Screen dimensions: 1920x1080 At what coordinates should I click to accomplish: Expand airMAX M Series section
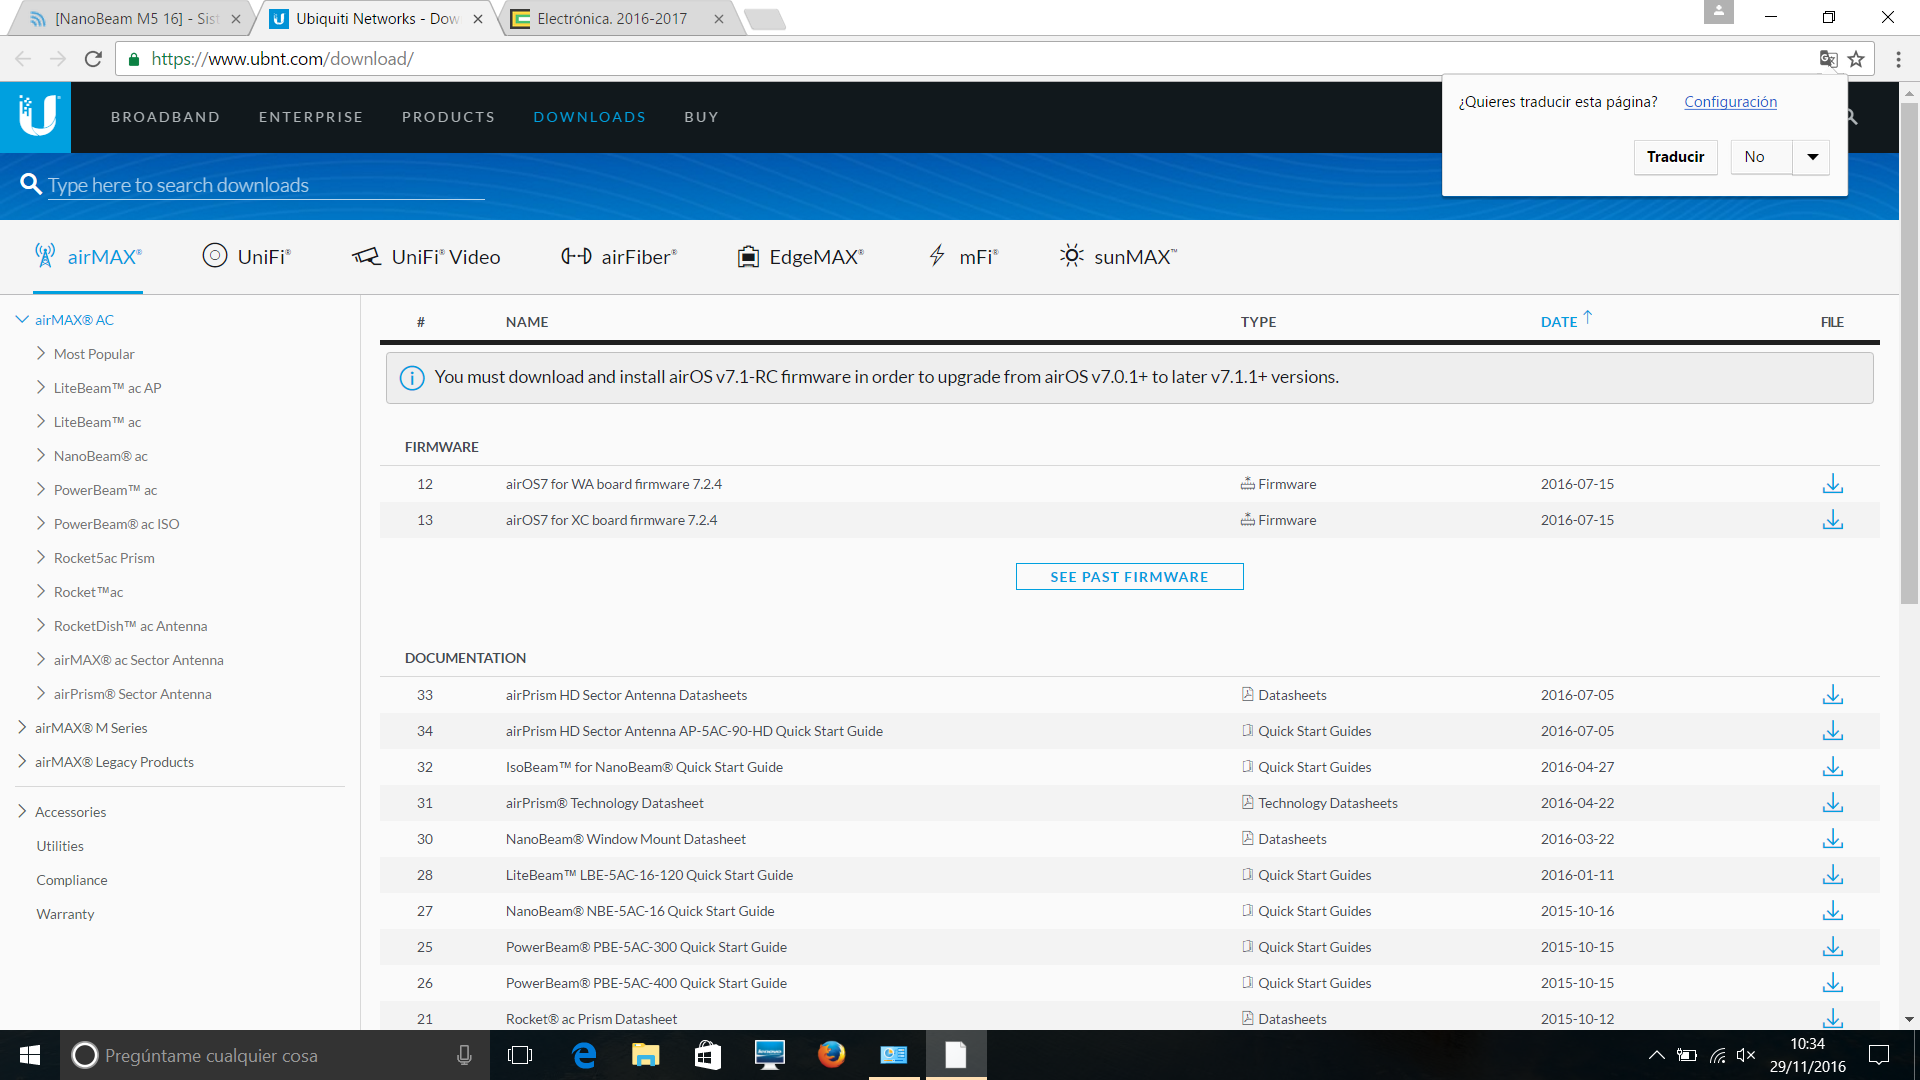click(22, 728)
